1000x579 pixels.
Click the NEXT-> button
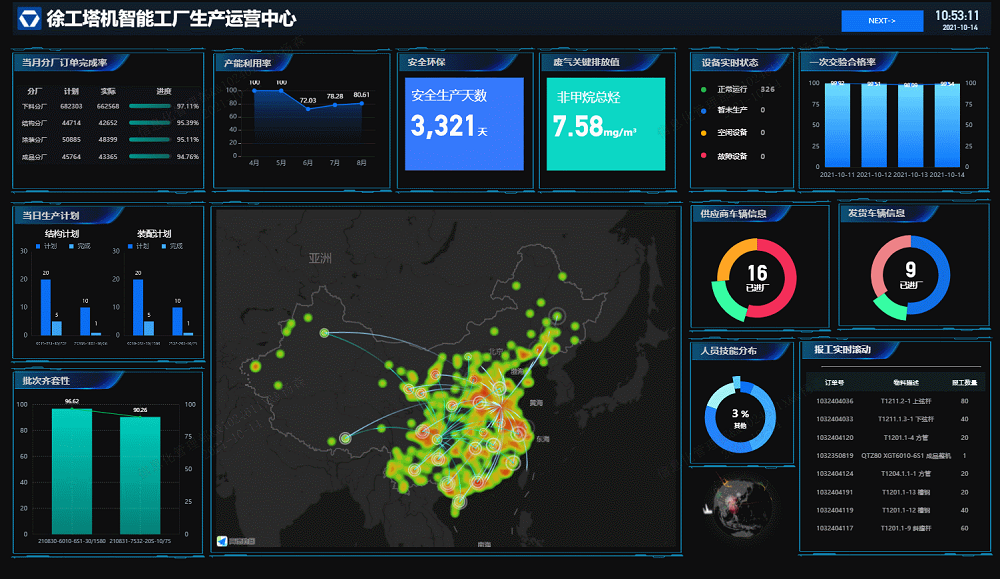(881, 21)
